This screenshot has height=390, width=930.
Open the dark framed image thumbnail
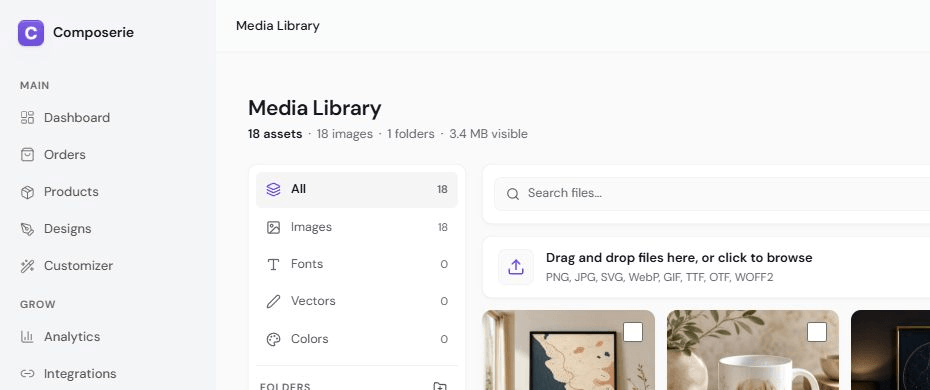[890, 350]
